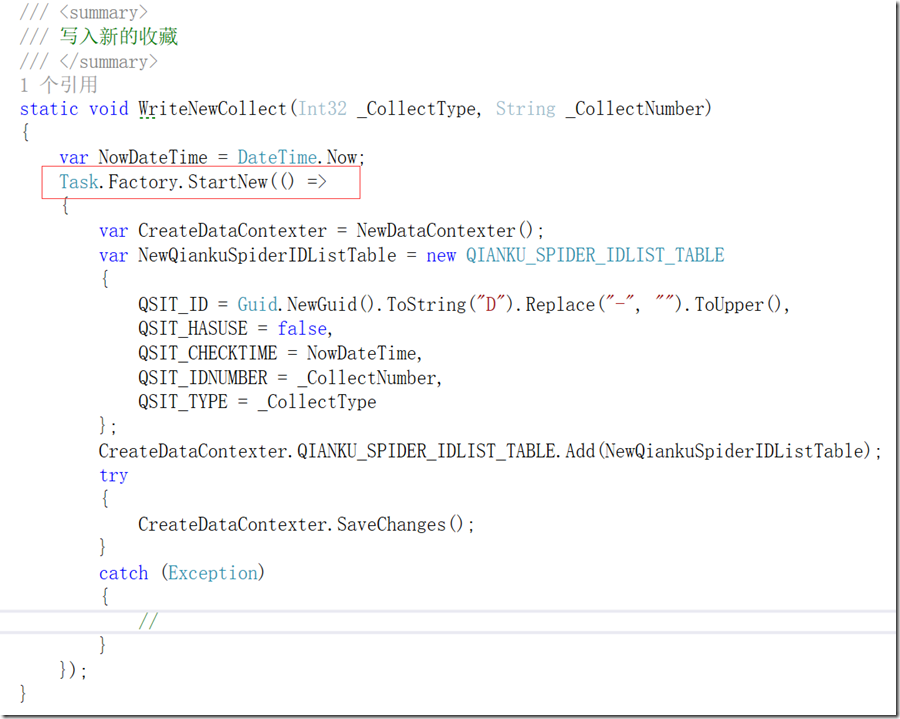Click the 'catch' keyword
Viewport: 900px width, 719px height.
point(123,573)
